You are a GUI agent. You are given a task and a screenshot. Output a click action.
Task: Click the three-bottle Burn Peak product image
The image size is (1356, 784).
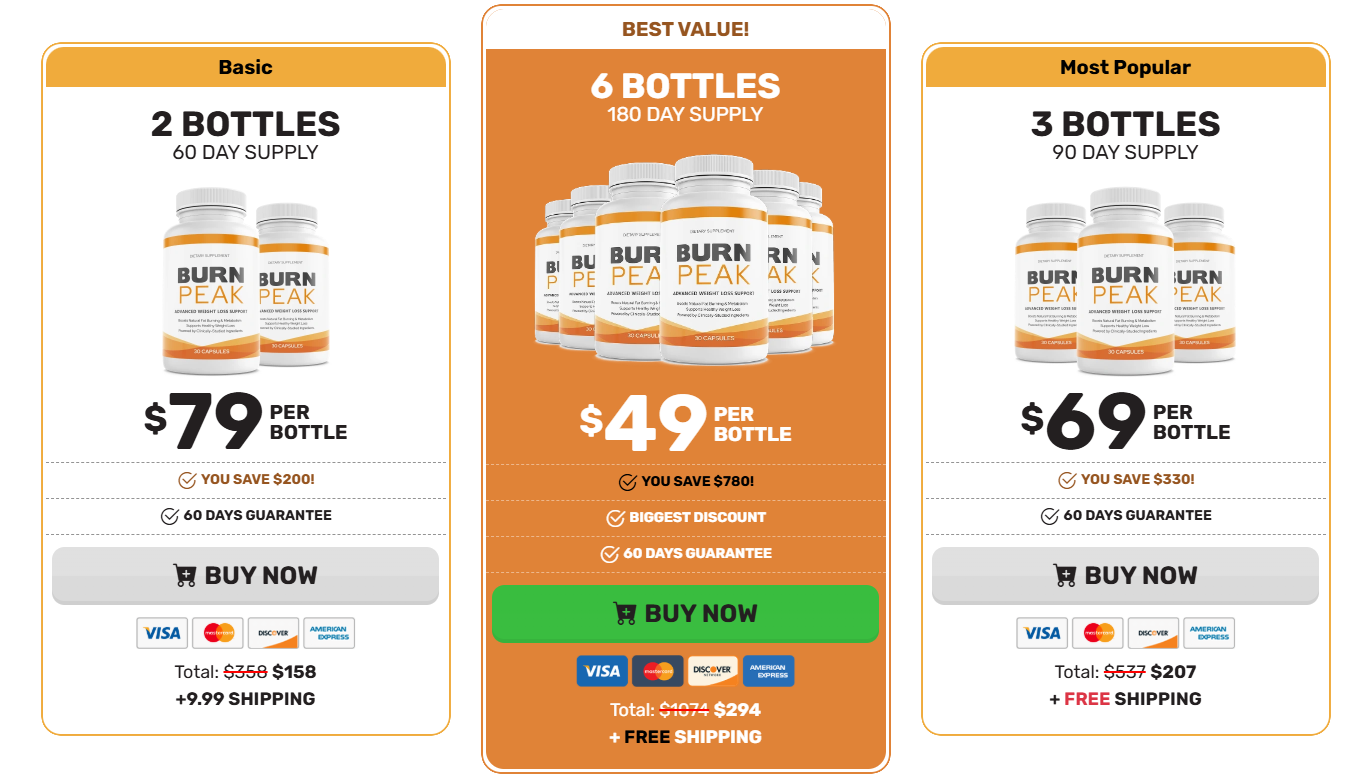tap(1125, 280)
